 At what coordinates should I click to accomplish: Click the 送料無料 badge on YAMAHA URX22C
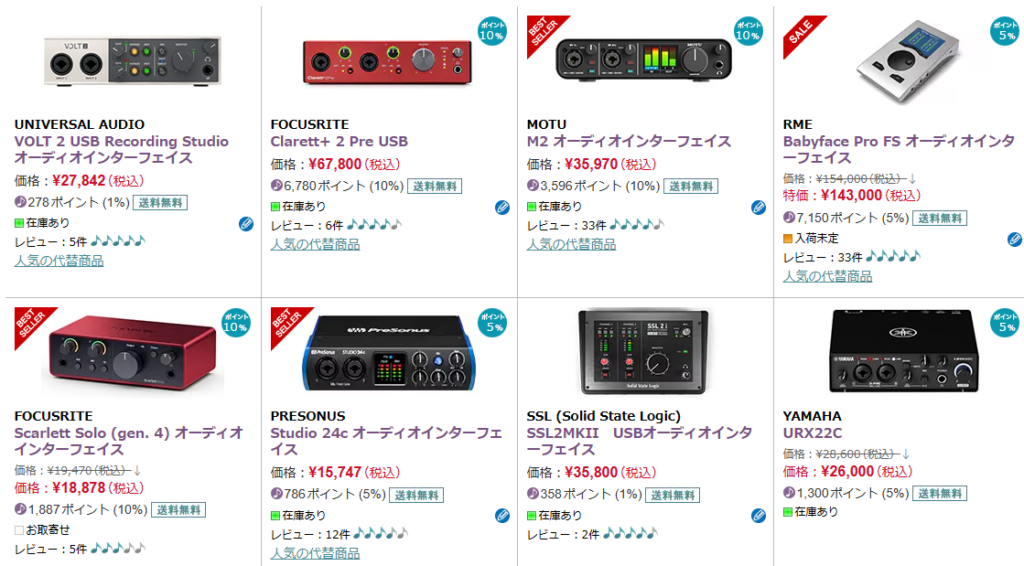(941, 493)
